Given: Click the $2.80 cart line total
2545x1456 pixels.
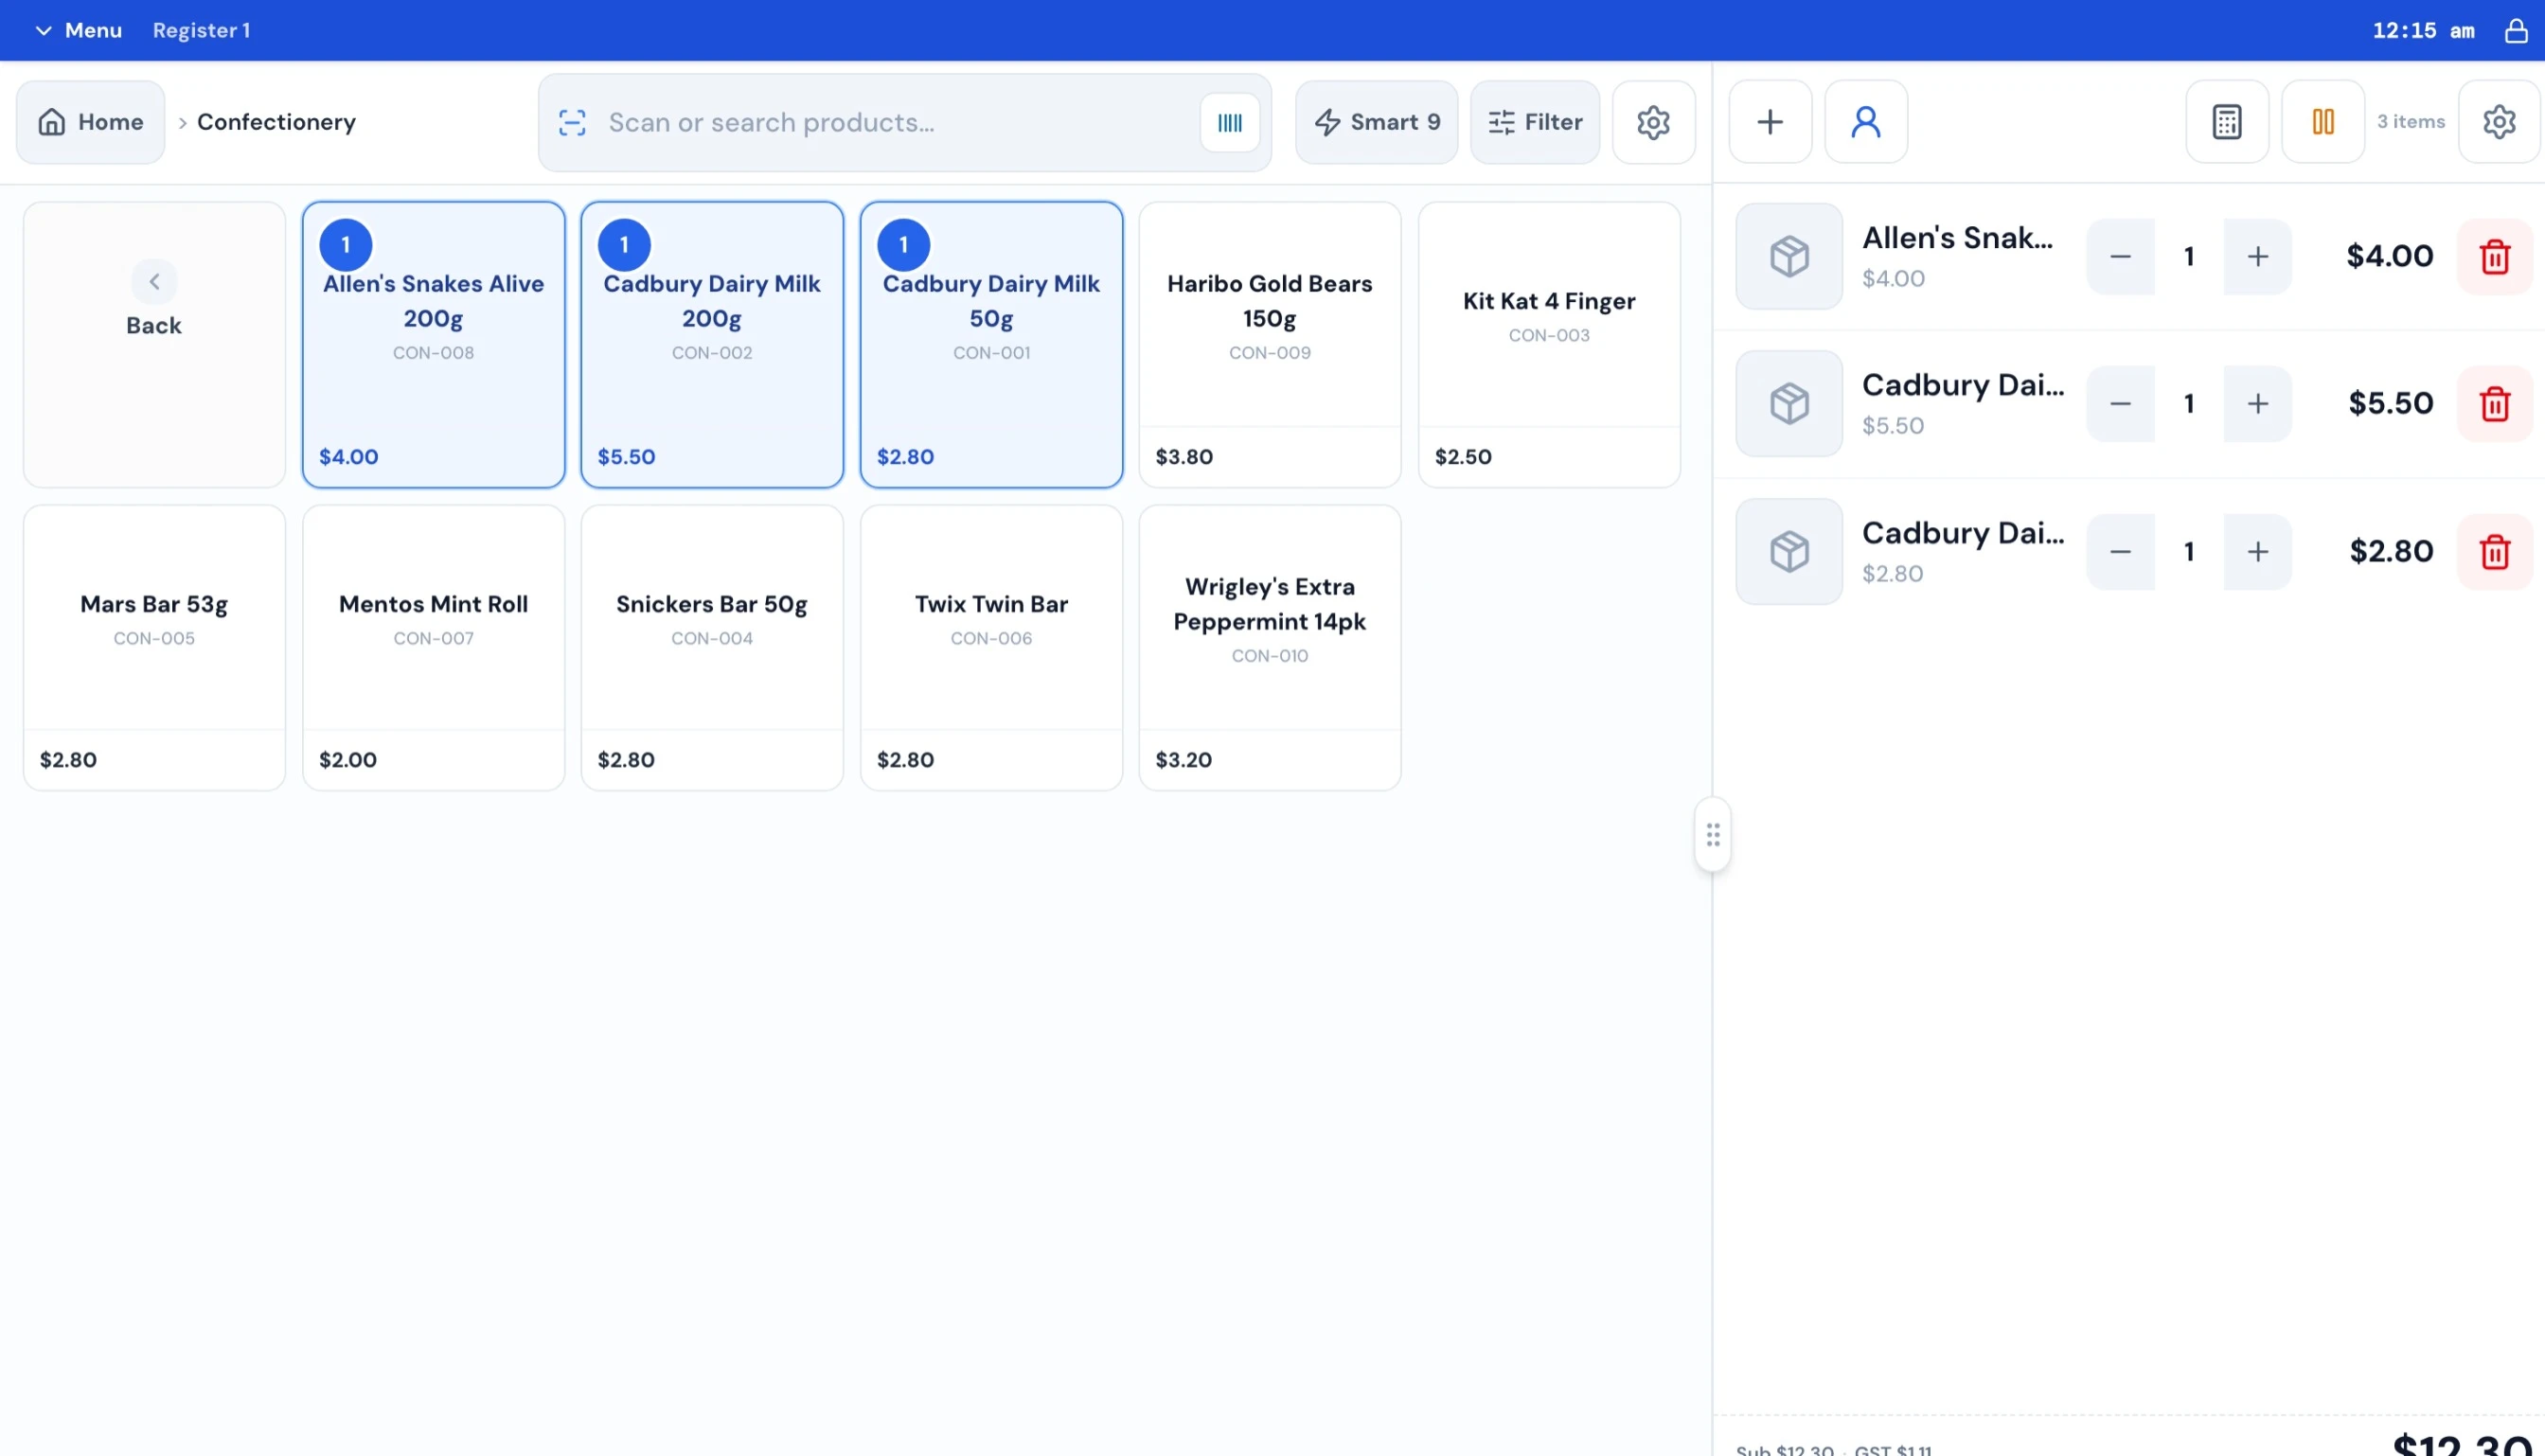Looking at the screenshot, I should click(2391, 552).
